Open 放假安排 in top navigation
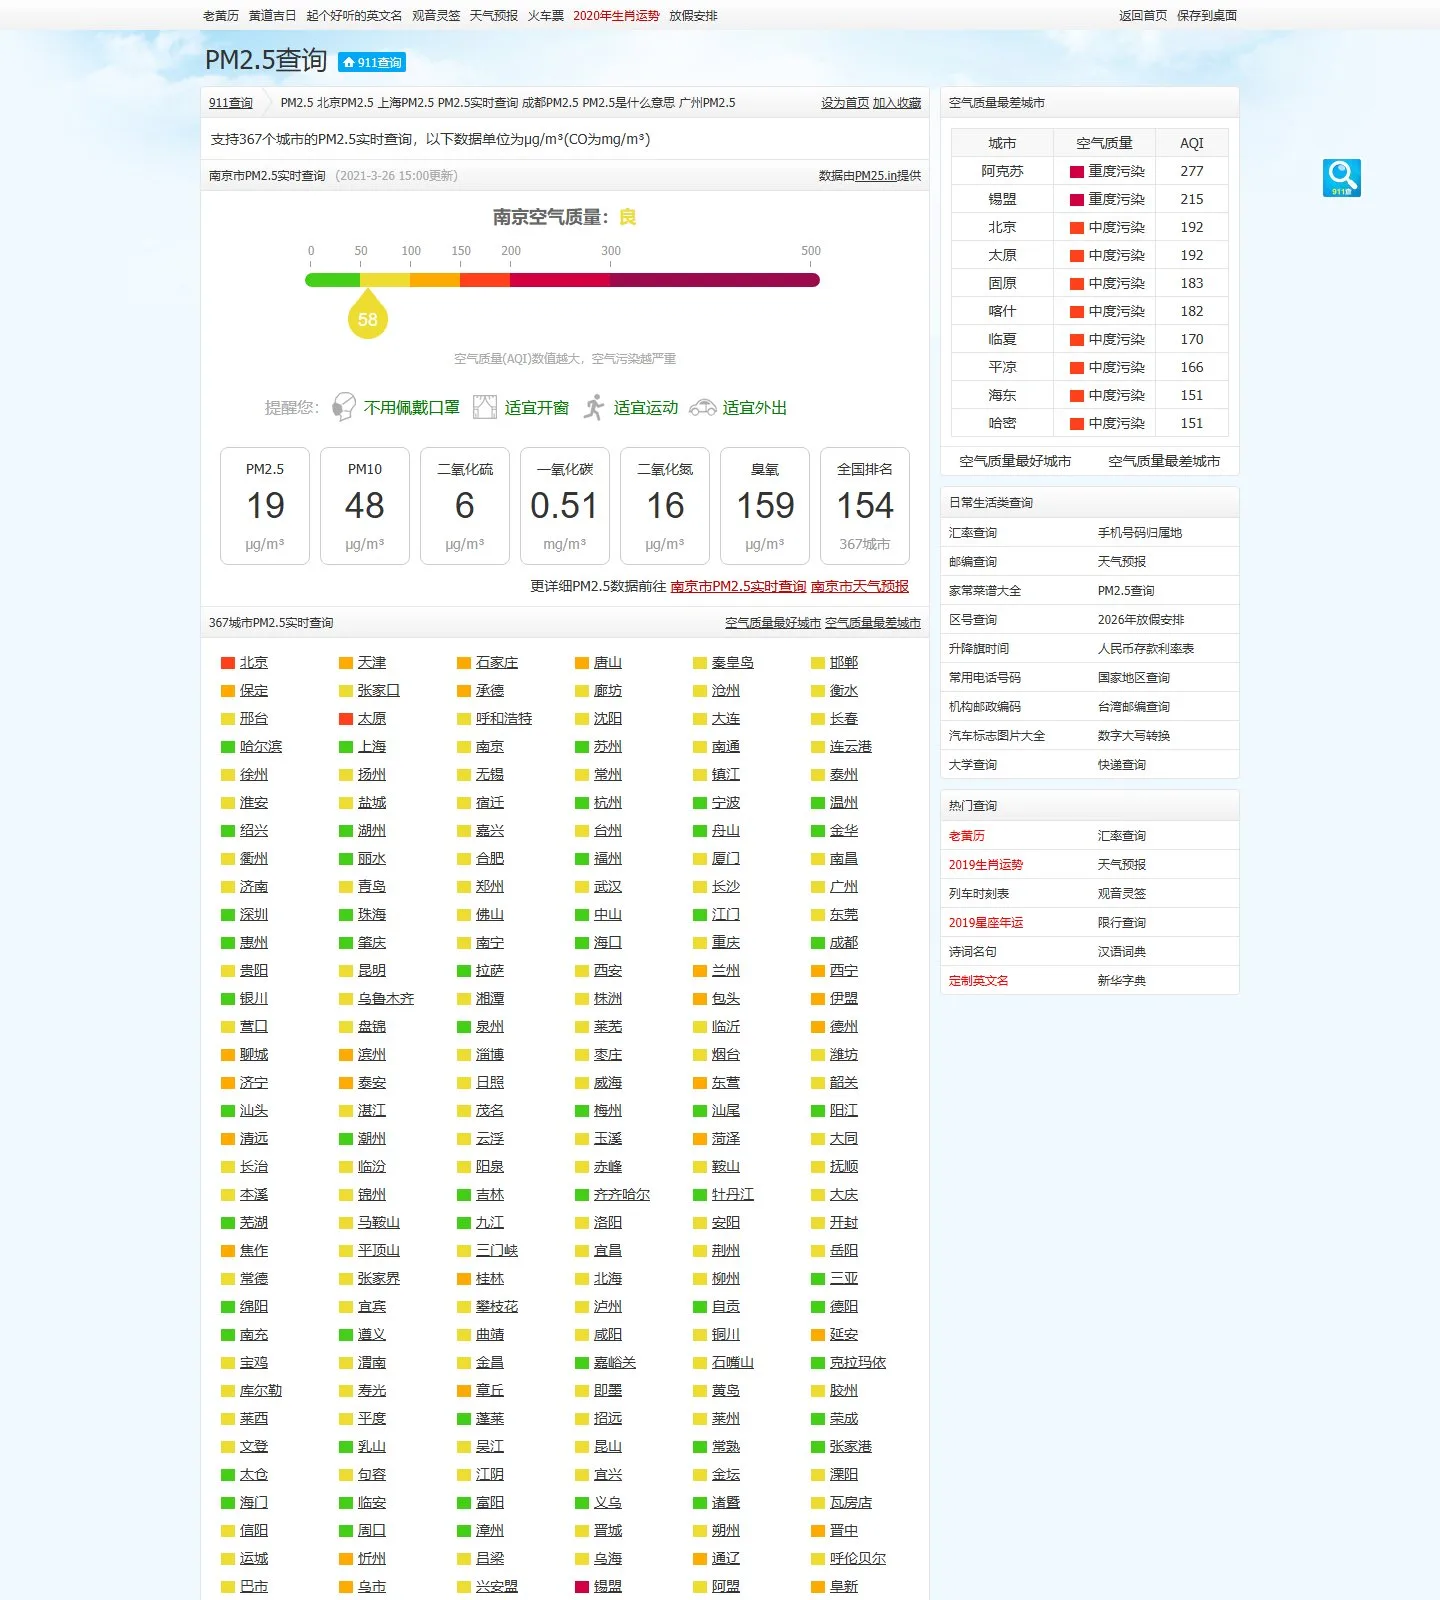 point(693,16)
